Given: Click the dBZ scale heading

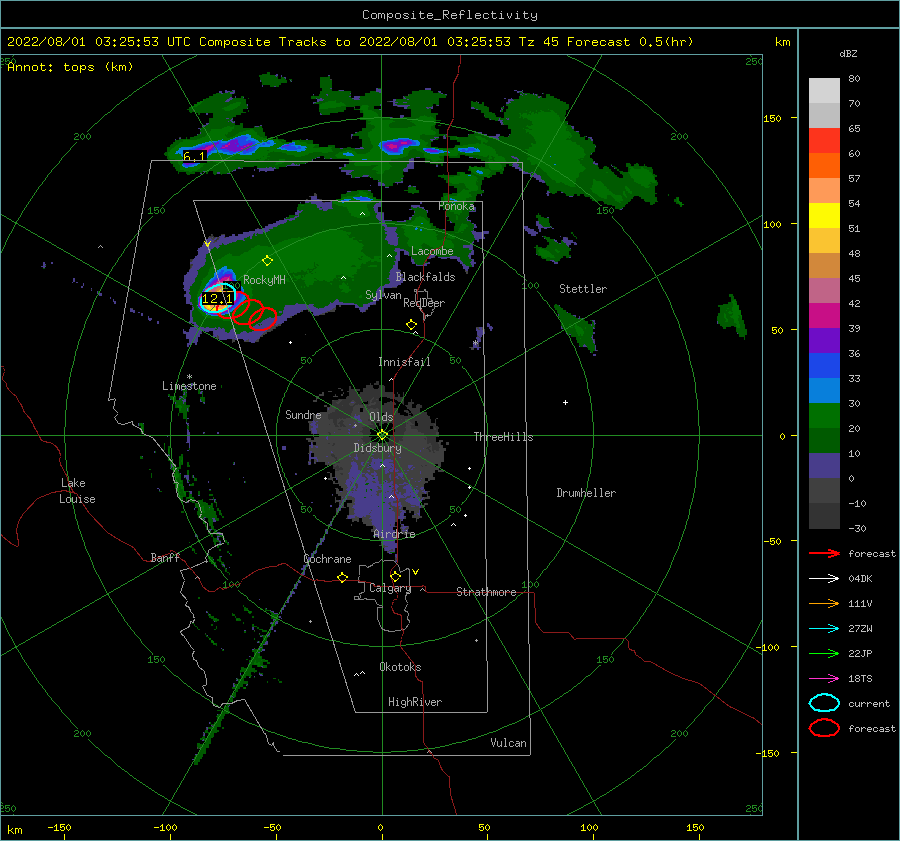Looking at the screenshot, I should [x=848, y=54].
